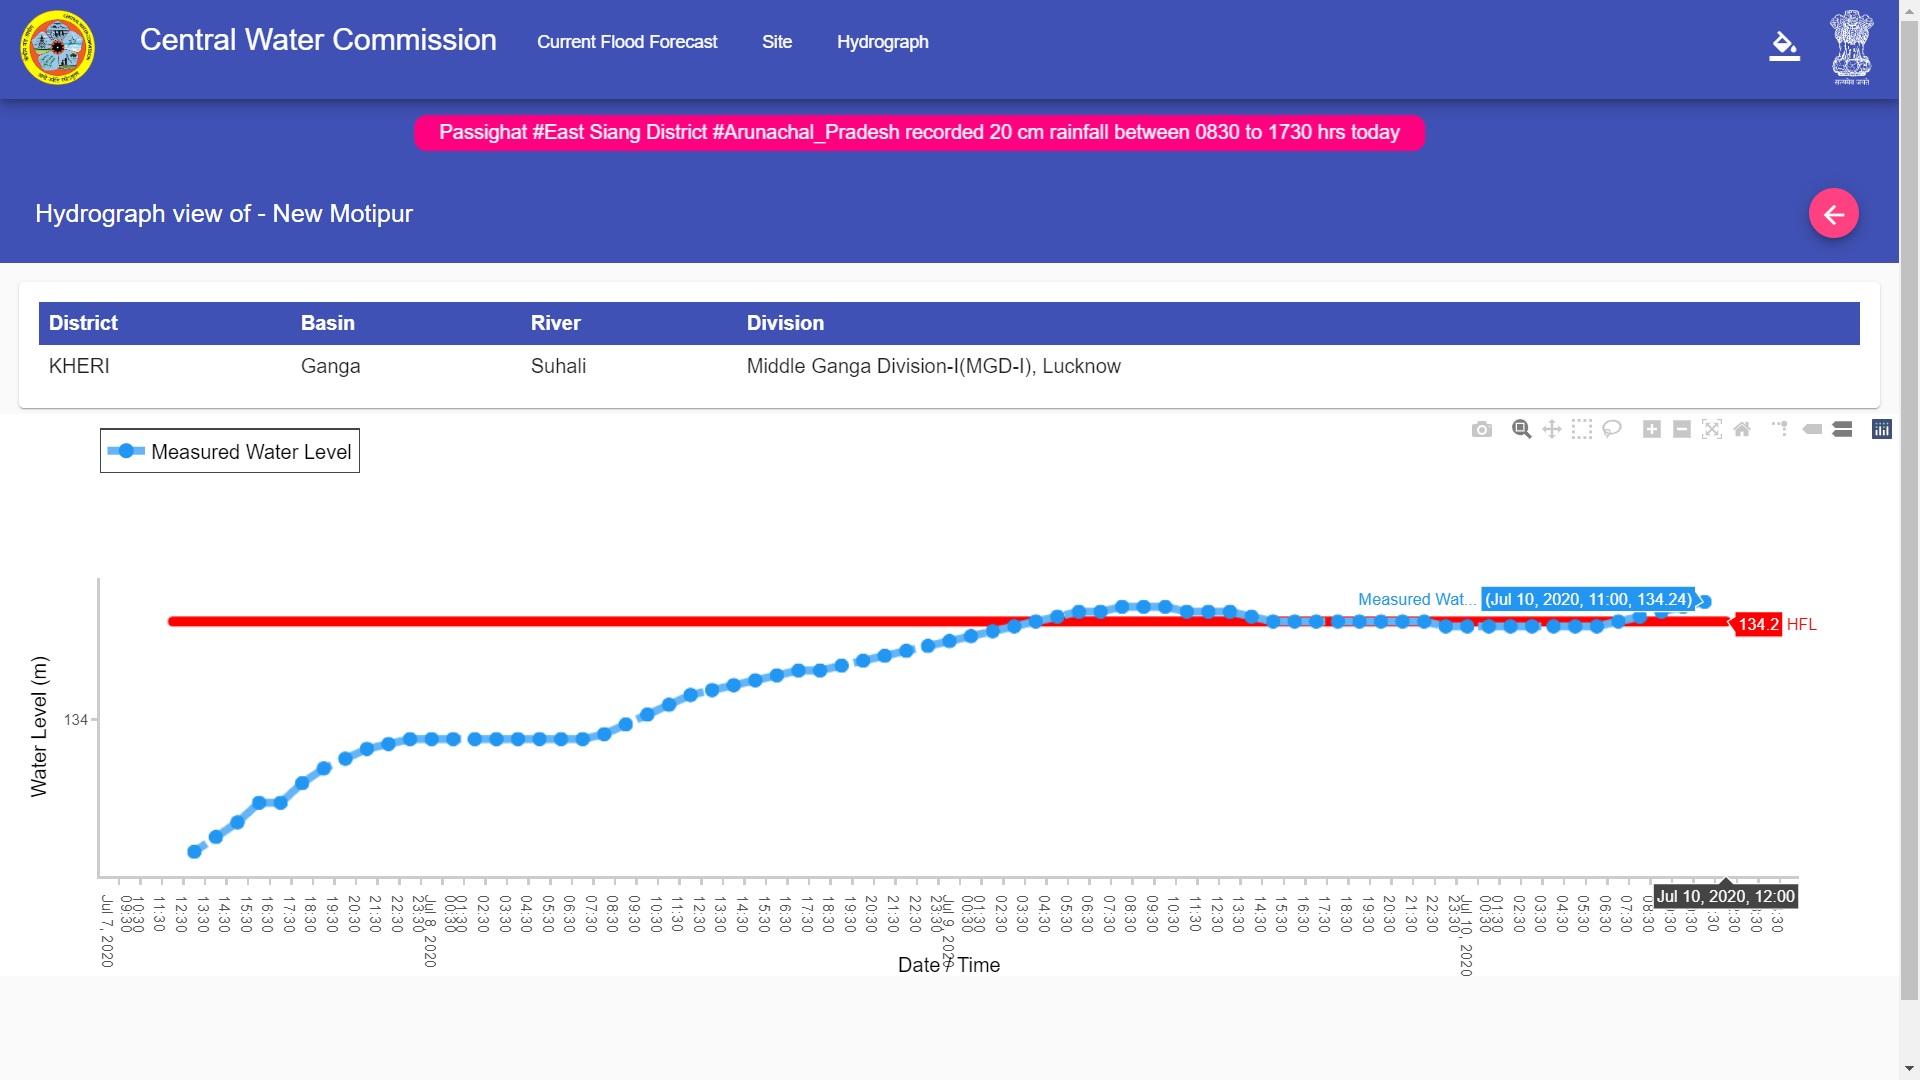Enable compare data on hover
This screenshot has width=1920, height=1080.
[x=1842, y=429]
